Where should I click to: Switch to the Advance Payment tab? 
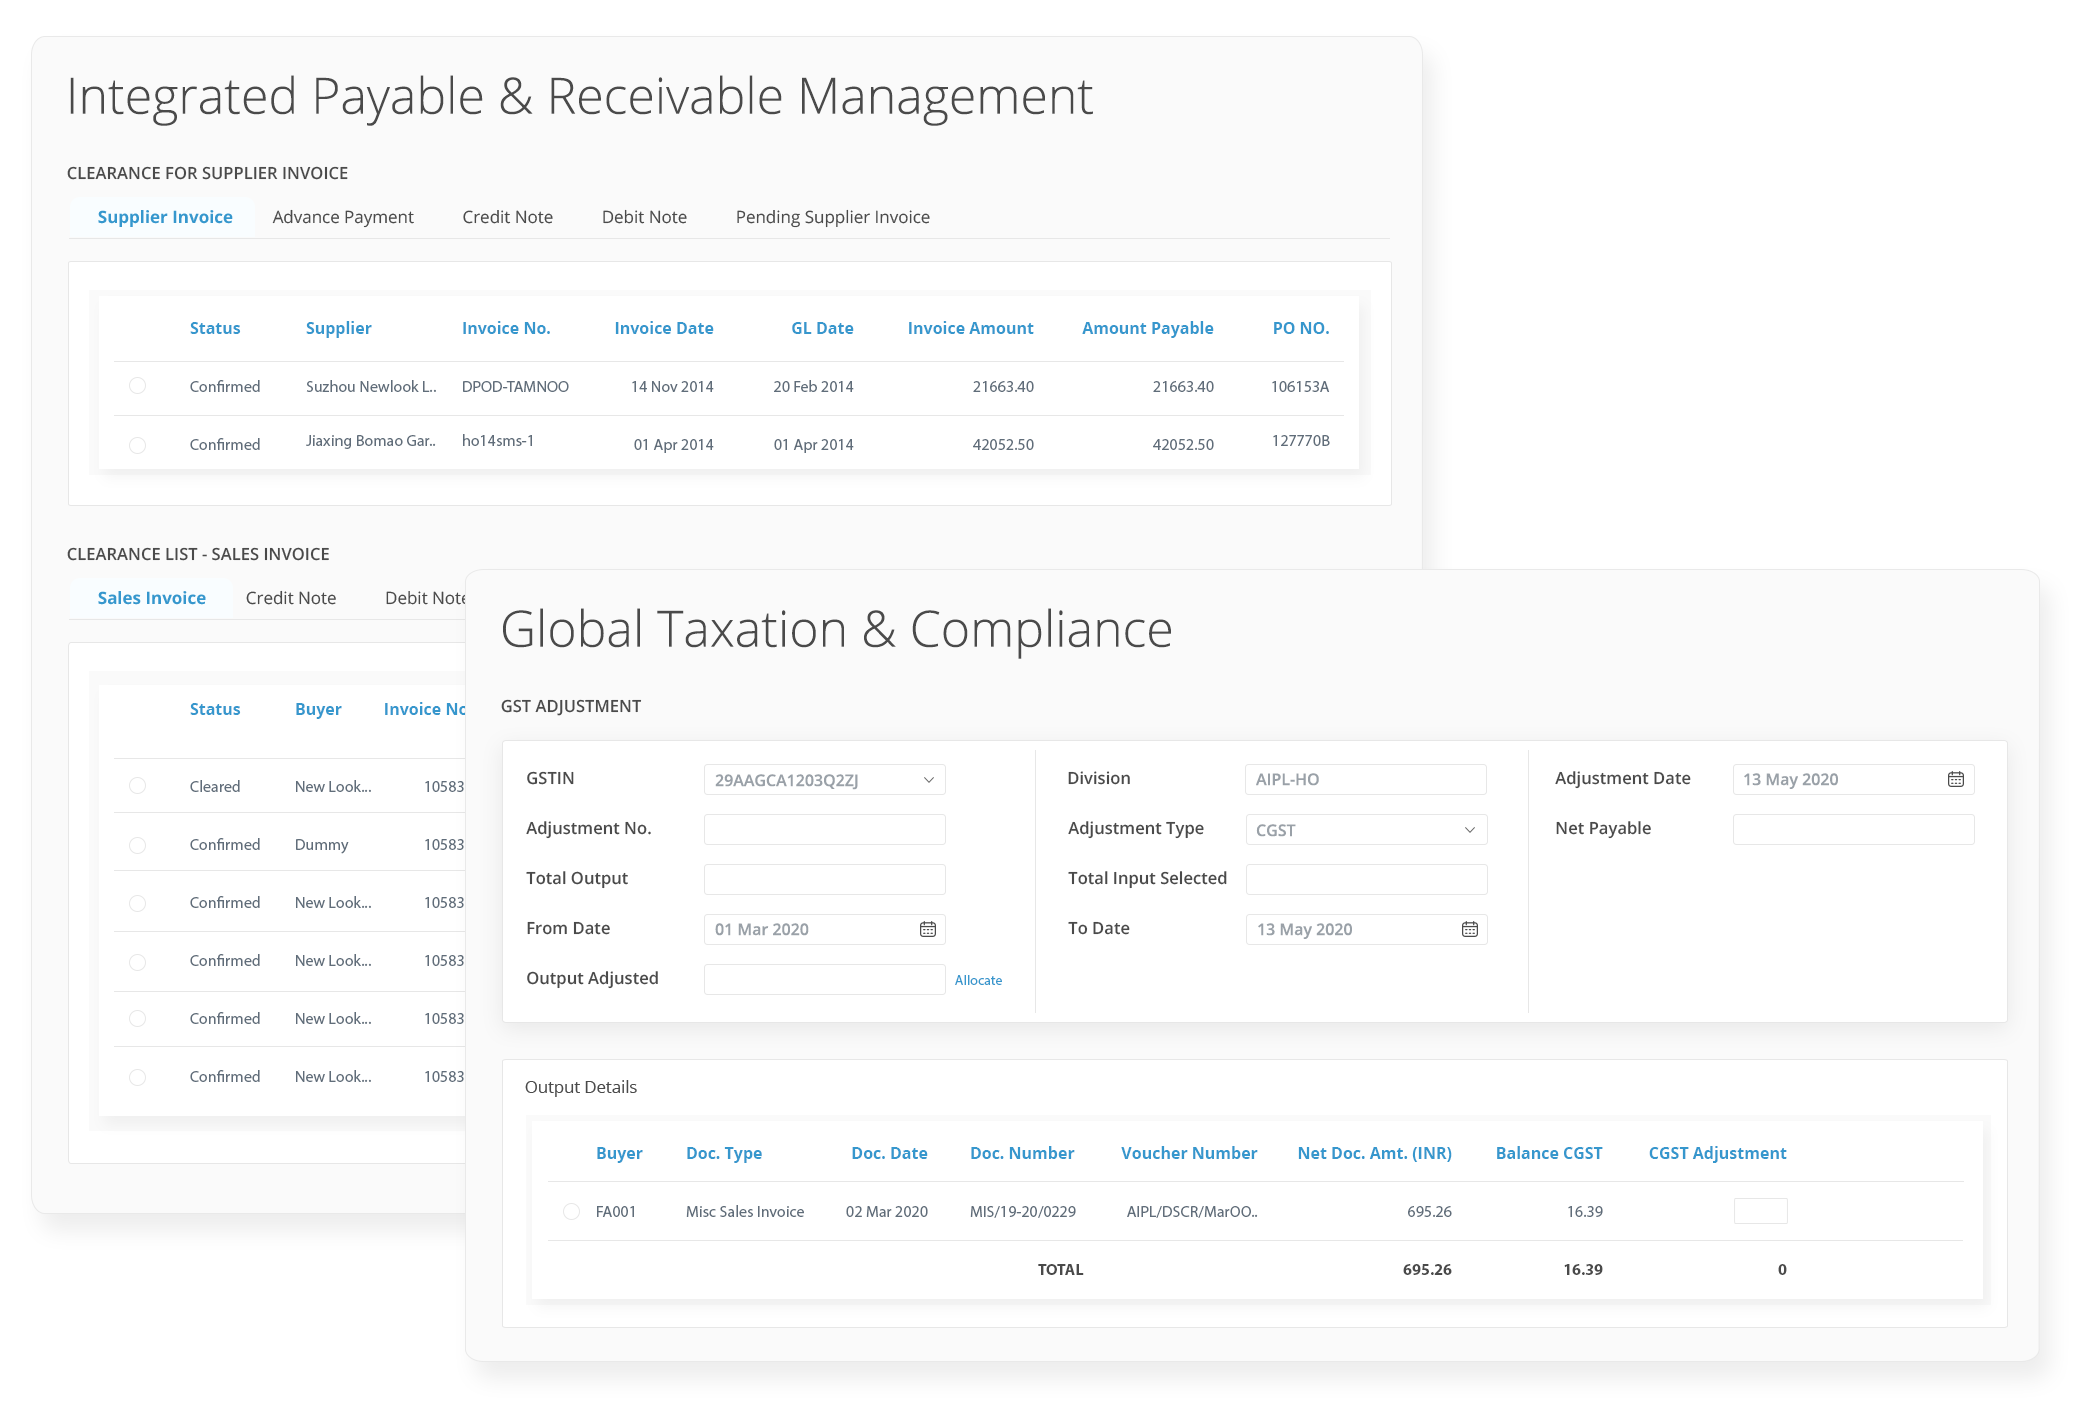342,216
